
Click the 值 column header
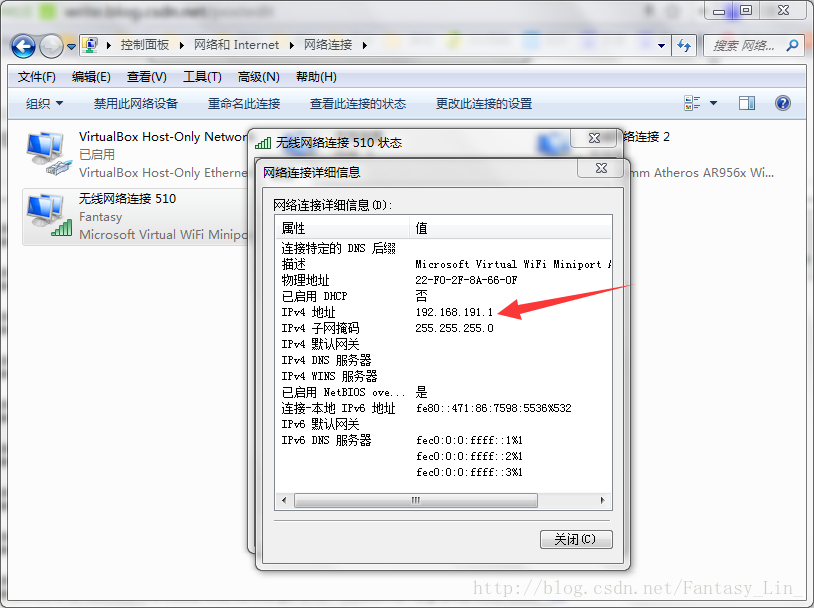[x=511, y=228]
